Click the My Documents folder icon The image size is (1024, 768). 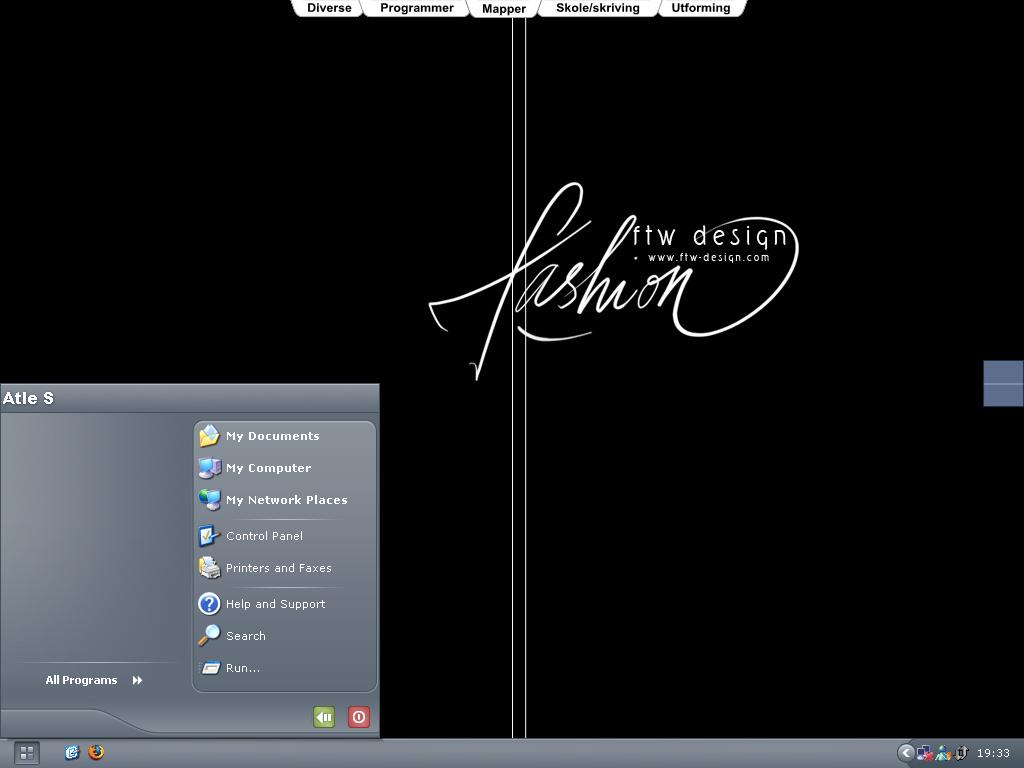coord(209,436)
